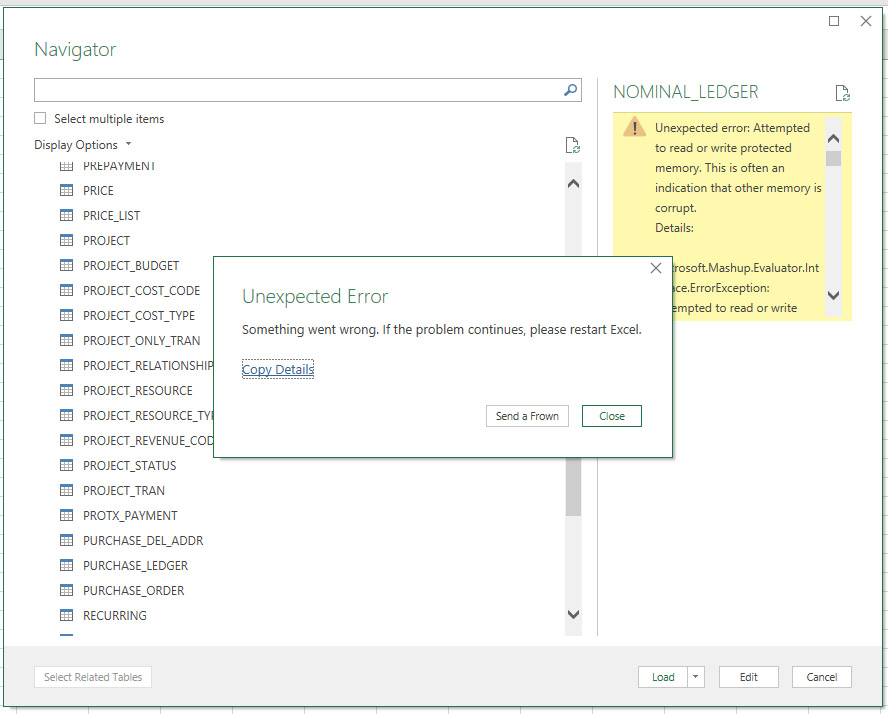The width and height of the screenshot is (888, 714).
Task: Click the error details scrollbar thumb
Action: [833, 159]
